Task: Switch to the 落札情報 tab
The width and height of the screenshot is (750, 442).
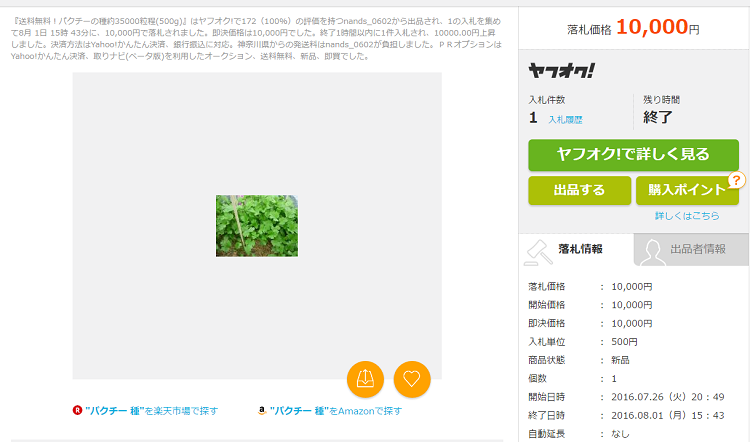Action: point(576,249)
